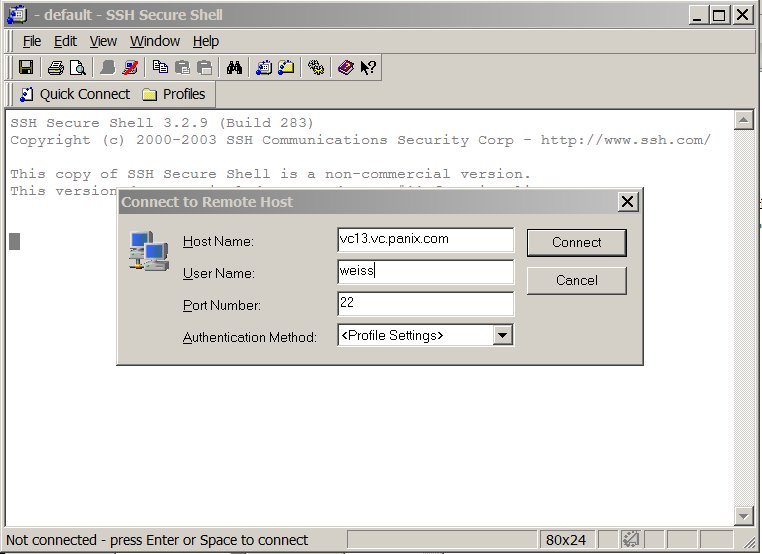Click the Connect button in the dialog

pos(577,242)
